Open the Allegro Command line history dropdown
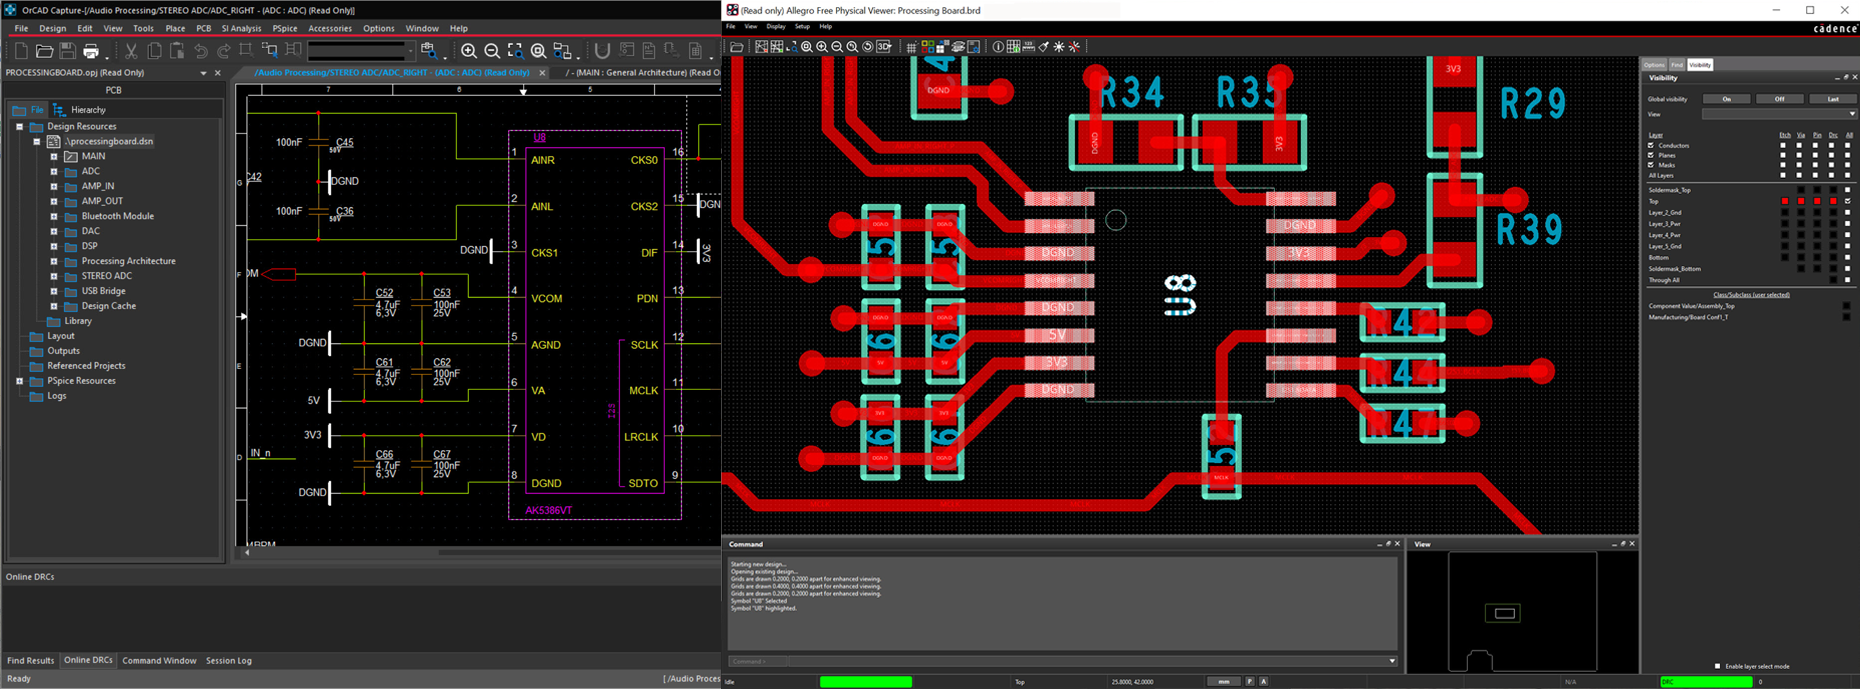1860x689 pixels. [1392, 661]
